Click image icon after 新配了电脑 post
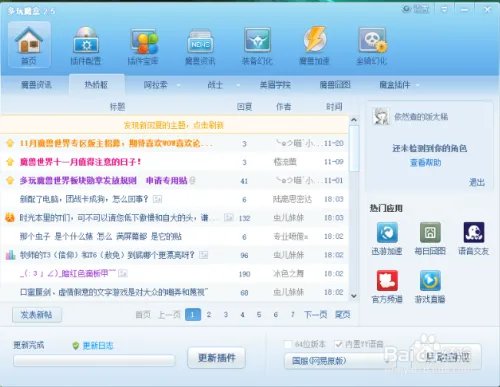This screenshot has height=387, width=500. coord(157,199)
